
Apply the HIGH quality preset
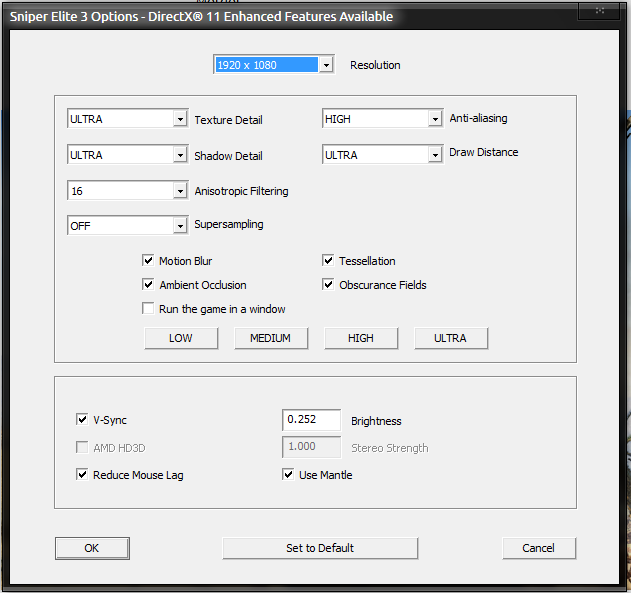pyautogui.click(x=361, y=338)
